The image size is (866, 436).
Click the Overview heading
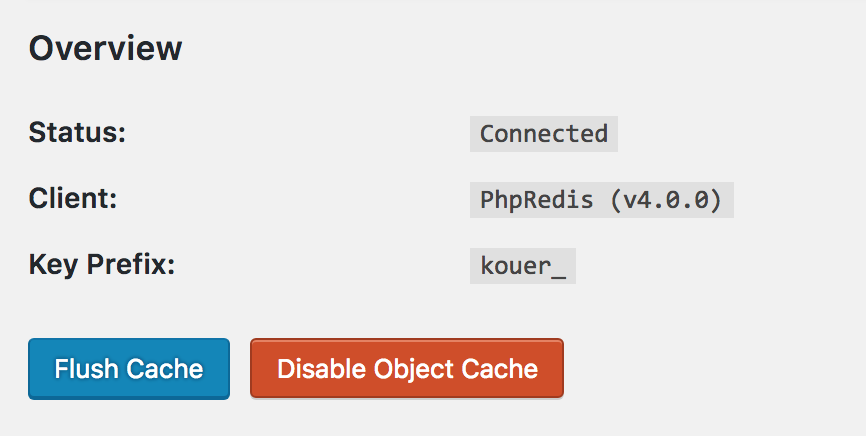point(105,48)
